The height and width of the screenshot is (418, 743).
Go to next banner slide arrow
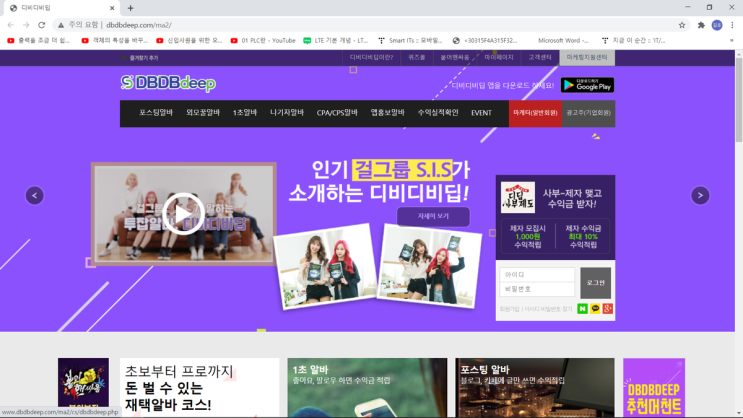click(x=700, y=195)
